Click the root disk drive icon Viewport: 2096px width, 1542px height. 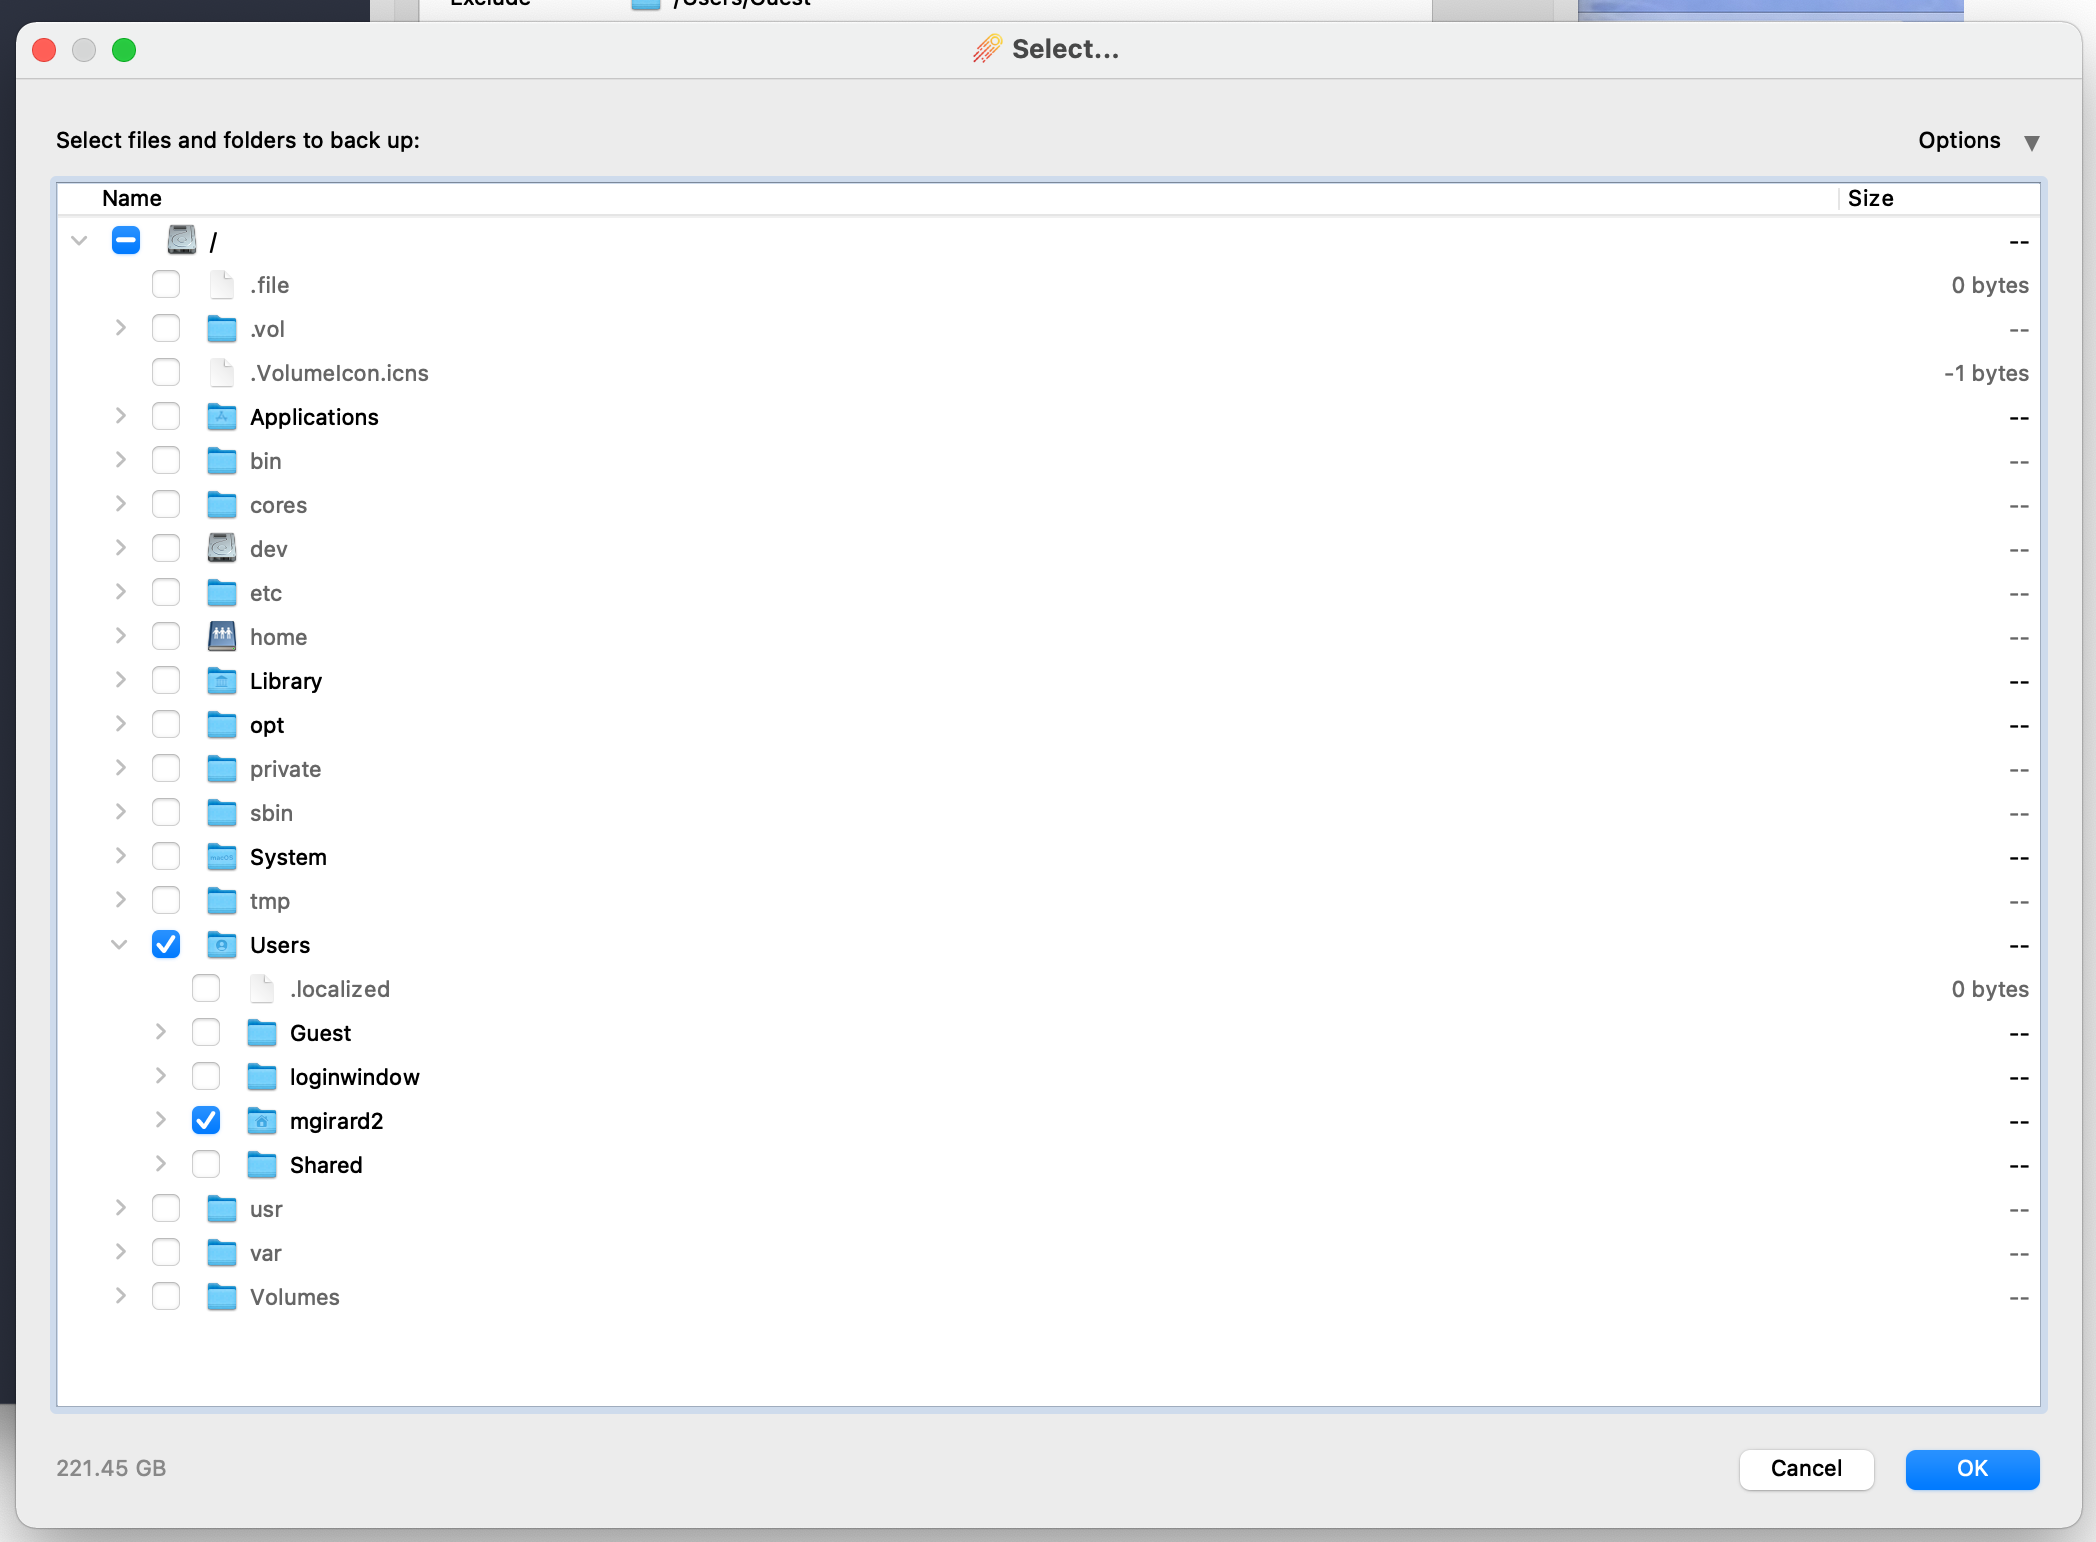click(x=182, y=240)
